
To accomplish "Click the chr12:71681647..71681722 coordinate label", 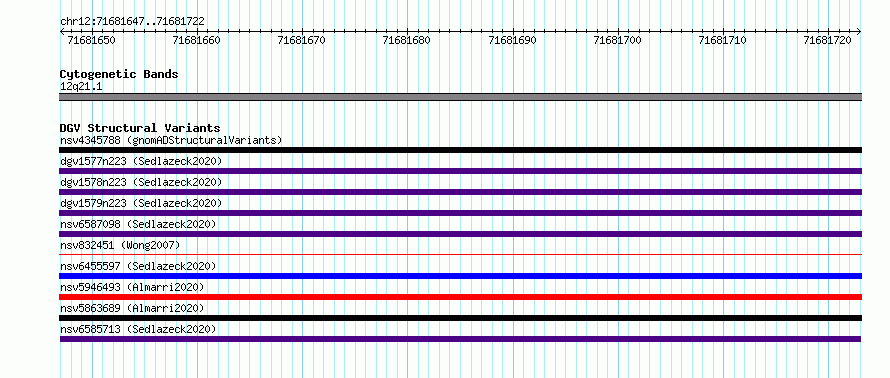I will (x=132, y=22).
